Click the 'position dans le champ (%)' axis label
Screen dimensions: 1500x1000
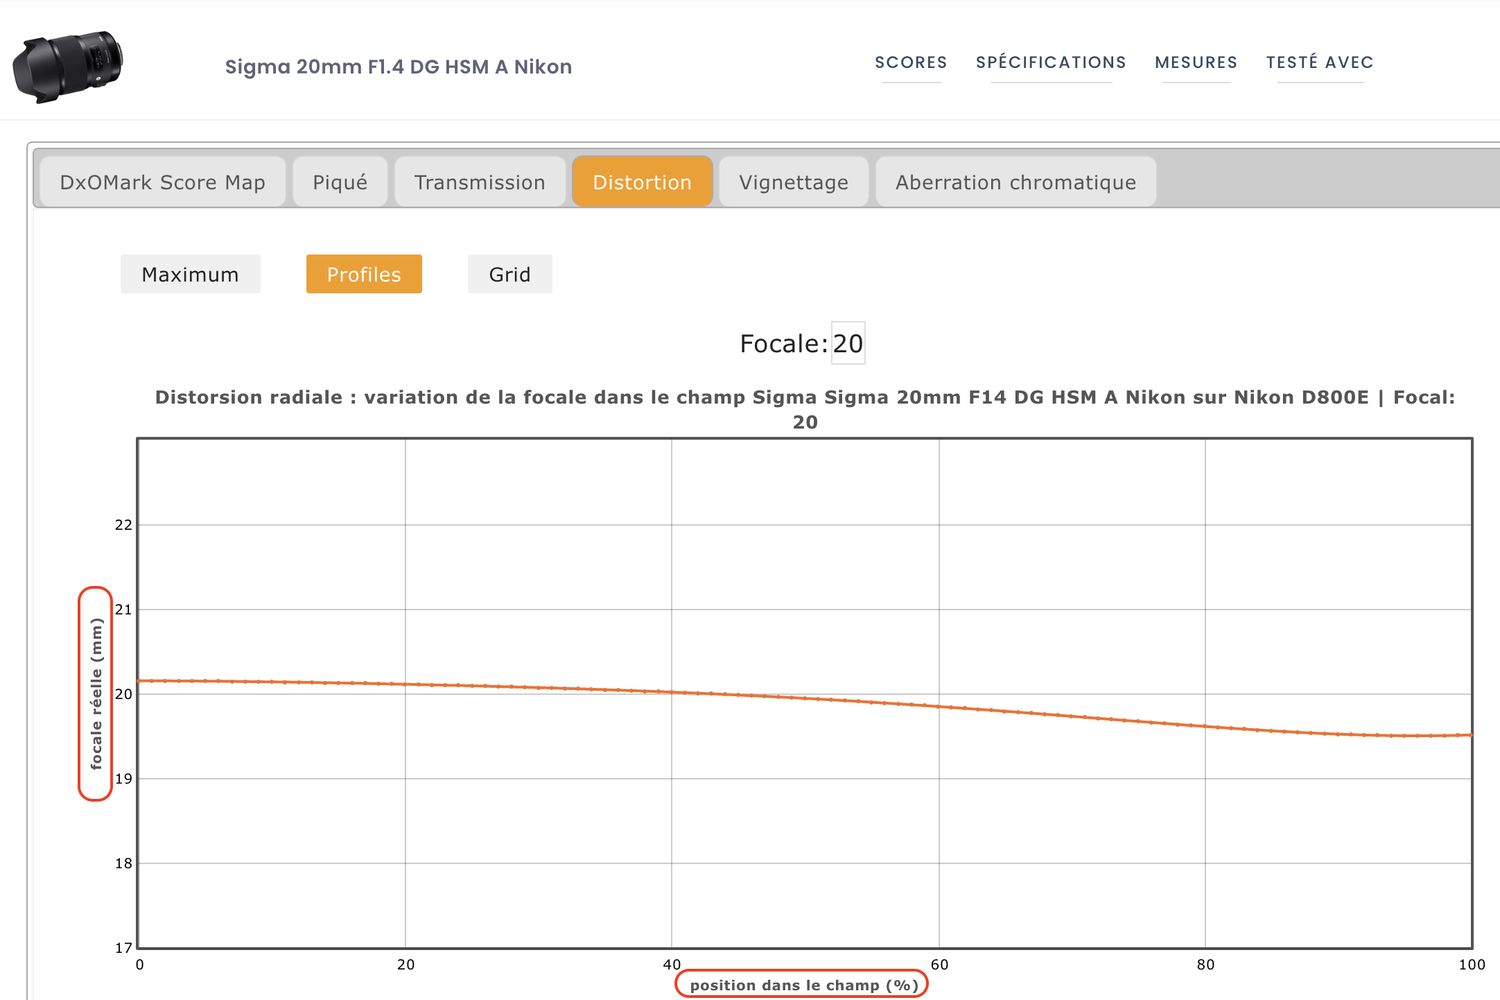[803, 985]
